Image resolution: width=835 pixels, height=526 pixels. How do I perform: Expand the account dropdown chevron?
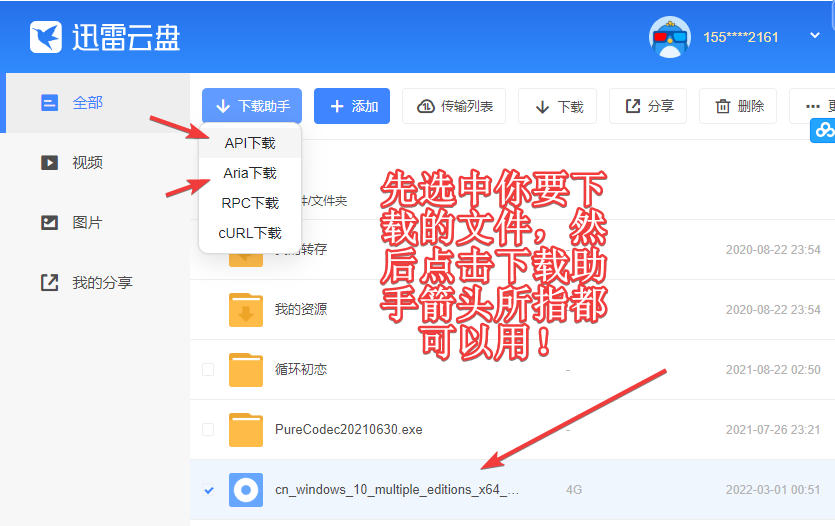814,36
